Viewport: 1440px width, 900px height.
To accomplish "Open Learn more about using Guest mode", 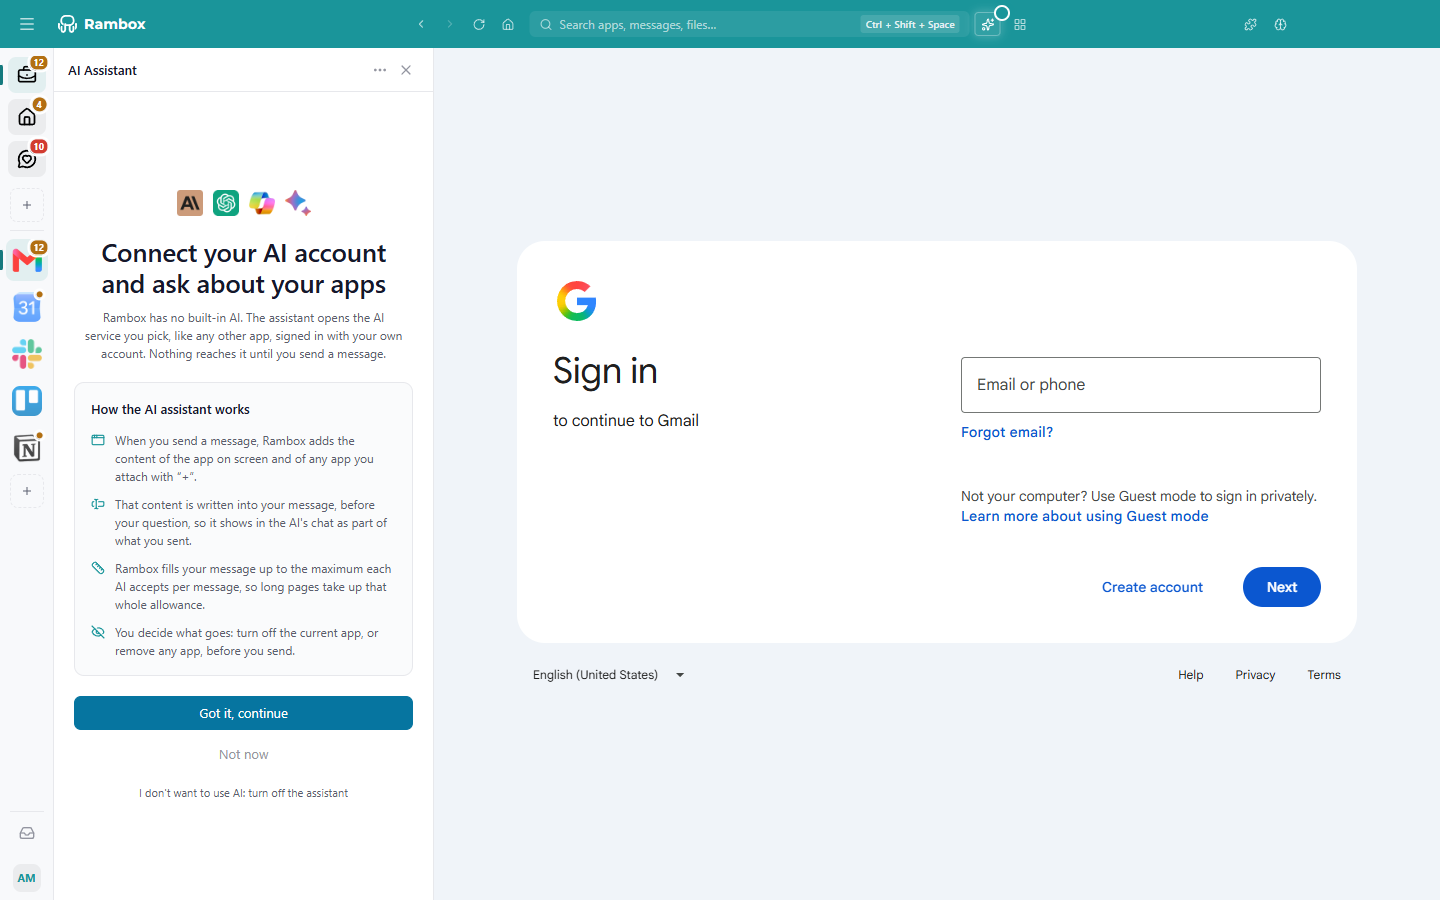I will (x=1085, y=516).
